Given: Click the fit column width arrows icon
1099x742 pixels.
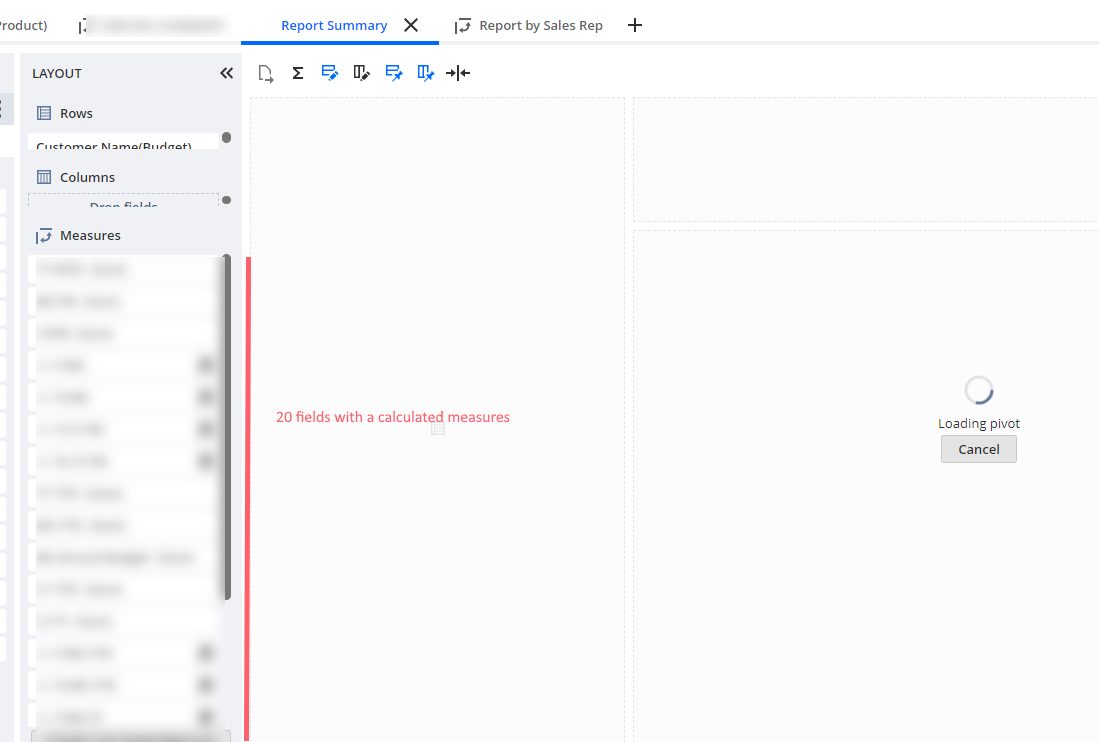Looking at the screenshot, I should 458,73.
